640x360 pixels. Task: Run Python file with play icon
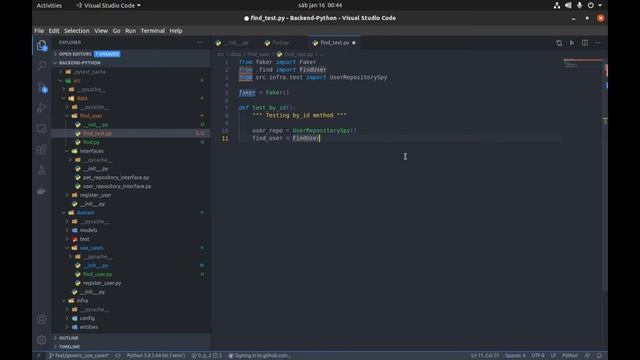pyautogui.click(x=572, y=43)
